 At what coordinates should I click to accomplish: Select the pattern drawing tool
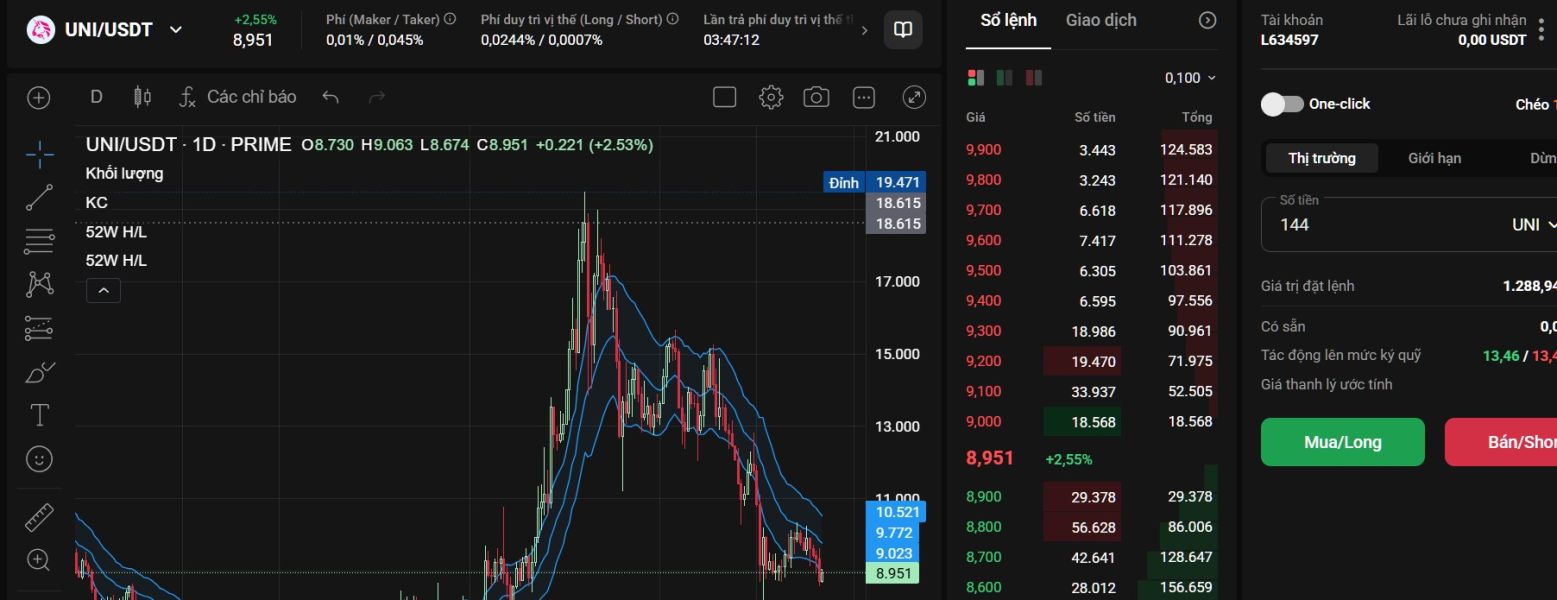pos(39,284)
